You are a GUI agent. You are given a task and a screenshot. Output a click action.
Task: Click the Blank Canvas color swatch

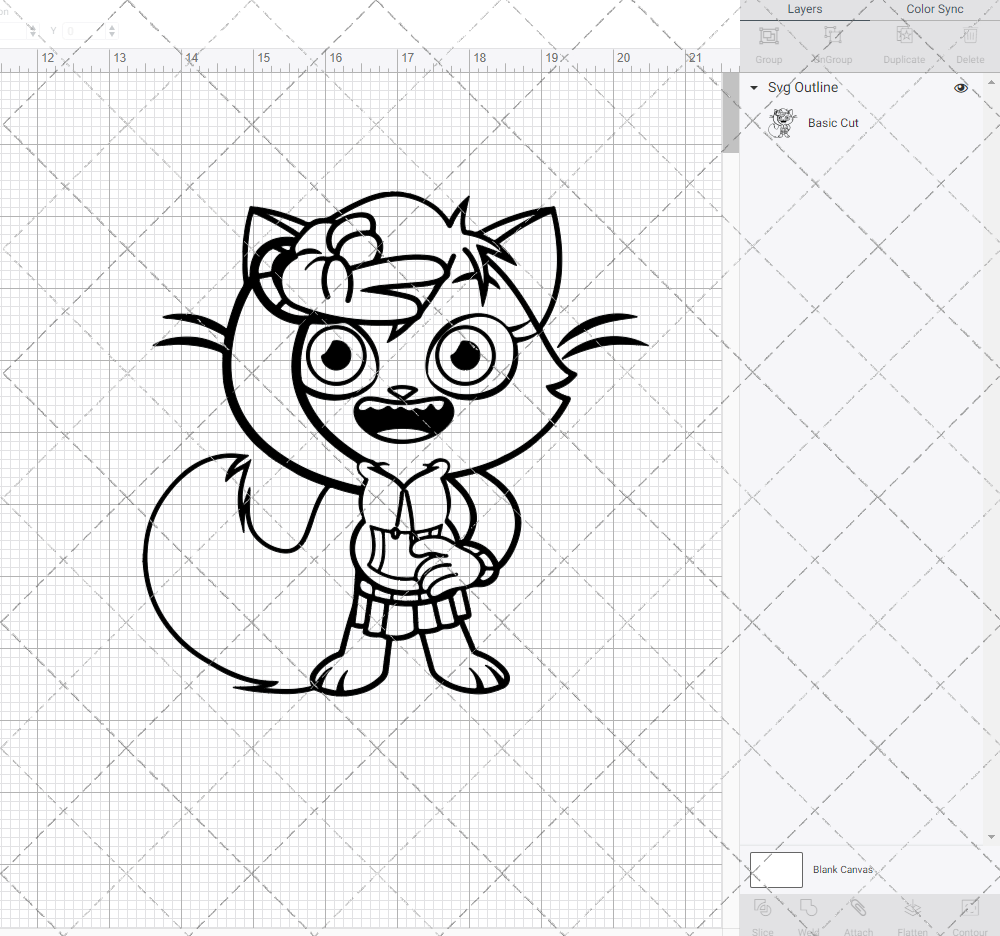point(775,869)
